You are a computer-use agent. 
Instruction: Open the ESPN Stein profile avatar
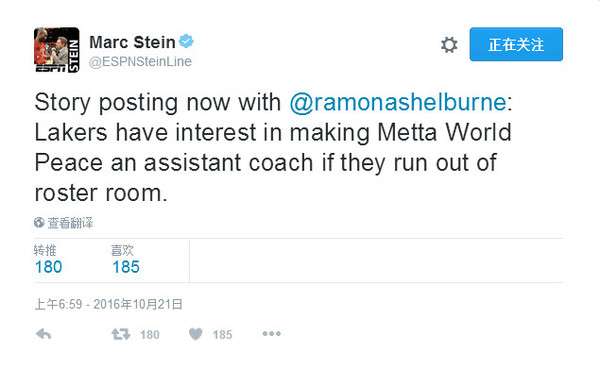[x=57, y=50]
